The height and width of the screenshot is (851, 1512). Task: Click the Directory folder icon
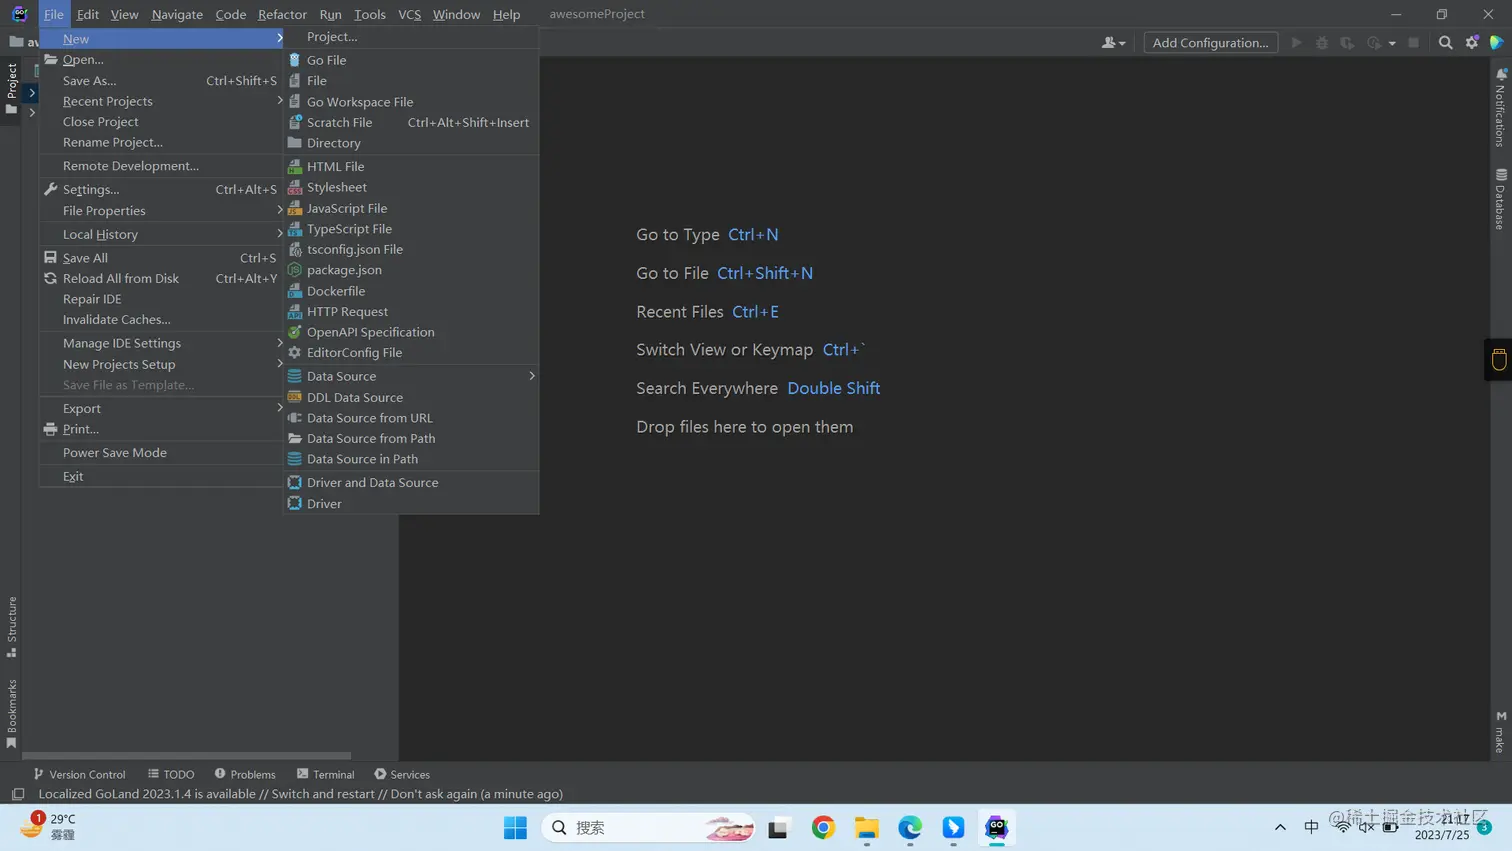(x=294, y=143)
